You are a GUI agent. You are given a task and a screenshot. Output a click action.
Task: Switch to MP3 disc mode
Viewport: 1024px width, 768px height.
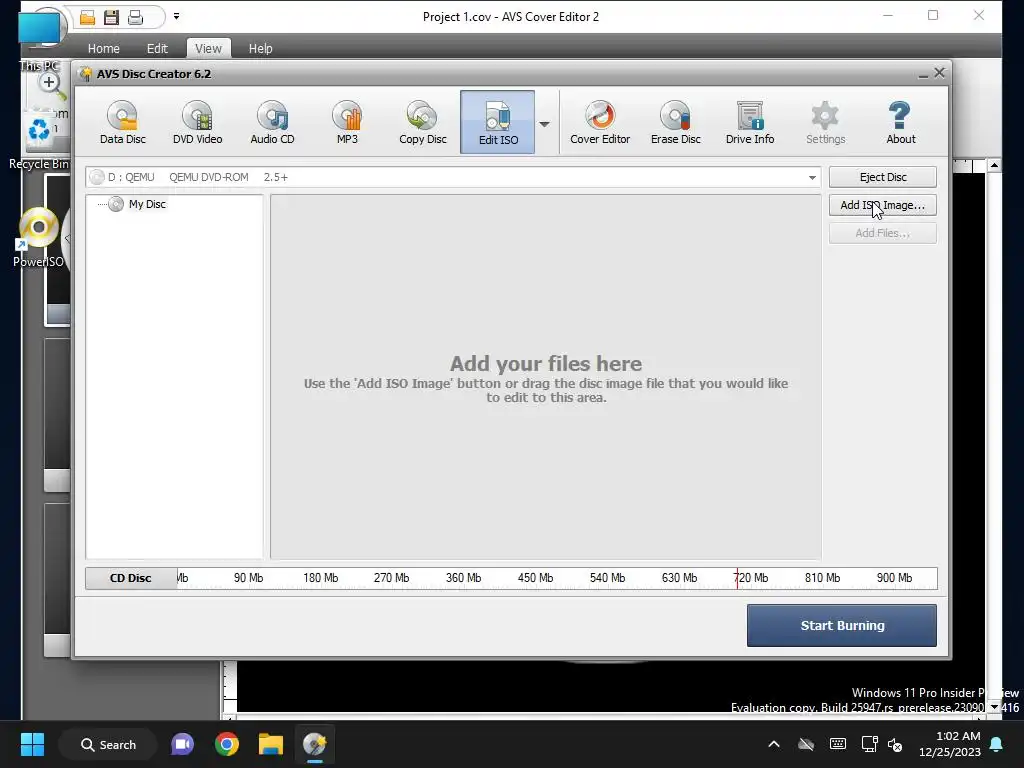pos(347,122)
